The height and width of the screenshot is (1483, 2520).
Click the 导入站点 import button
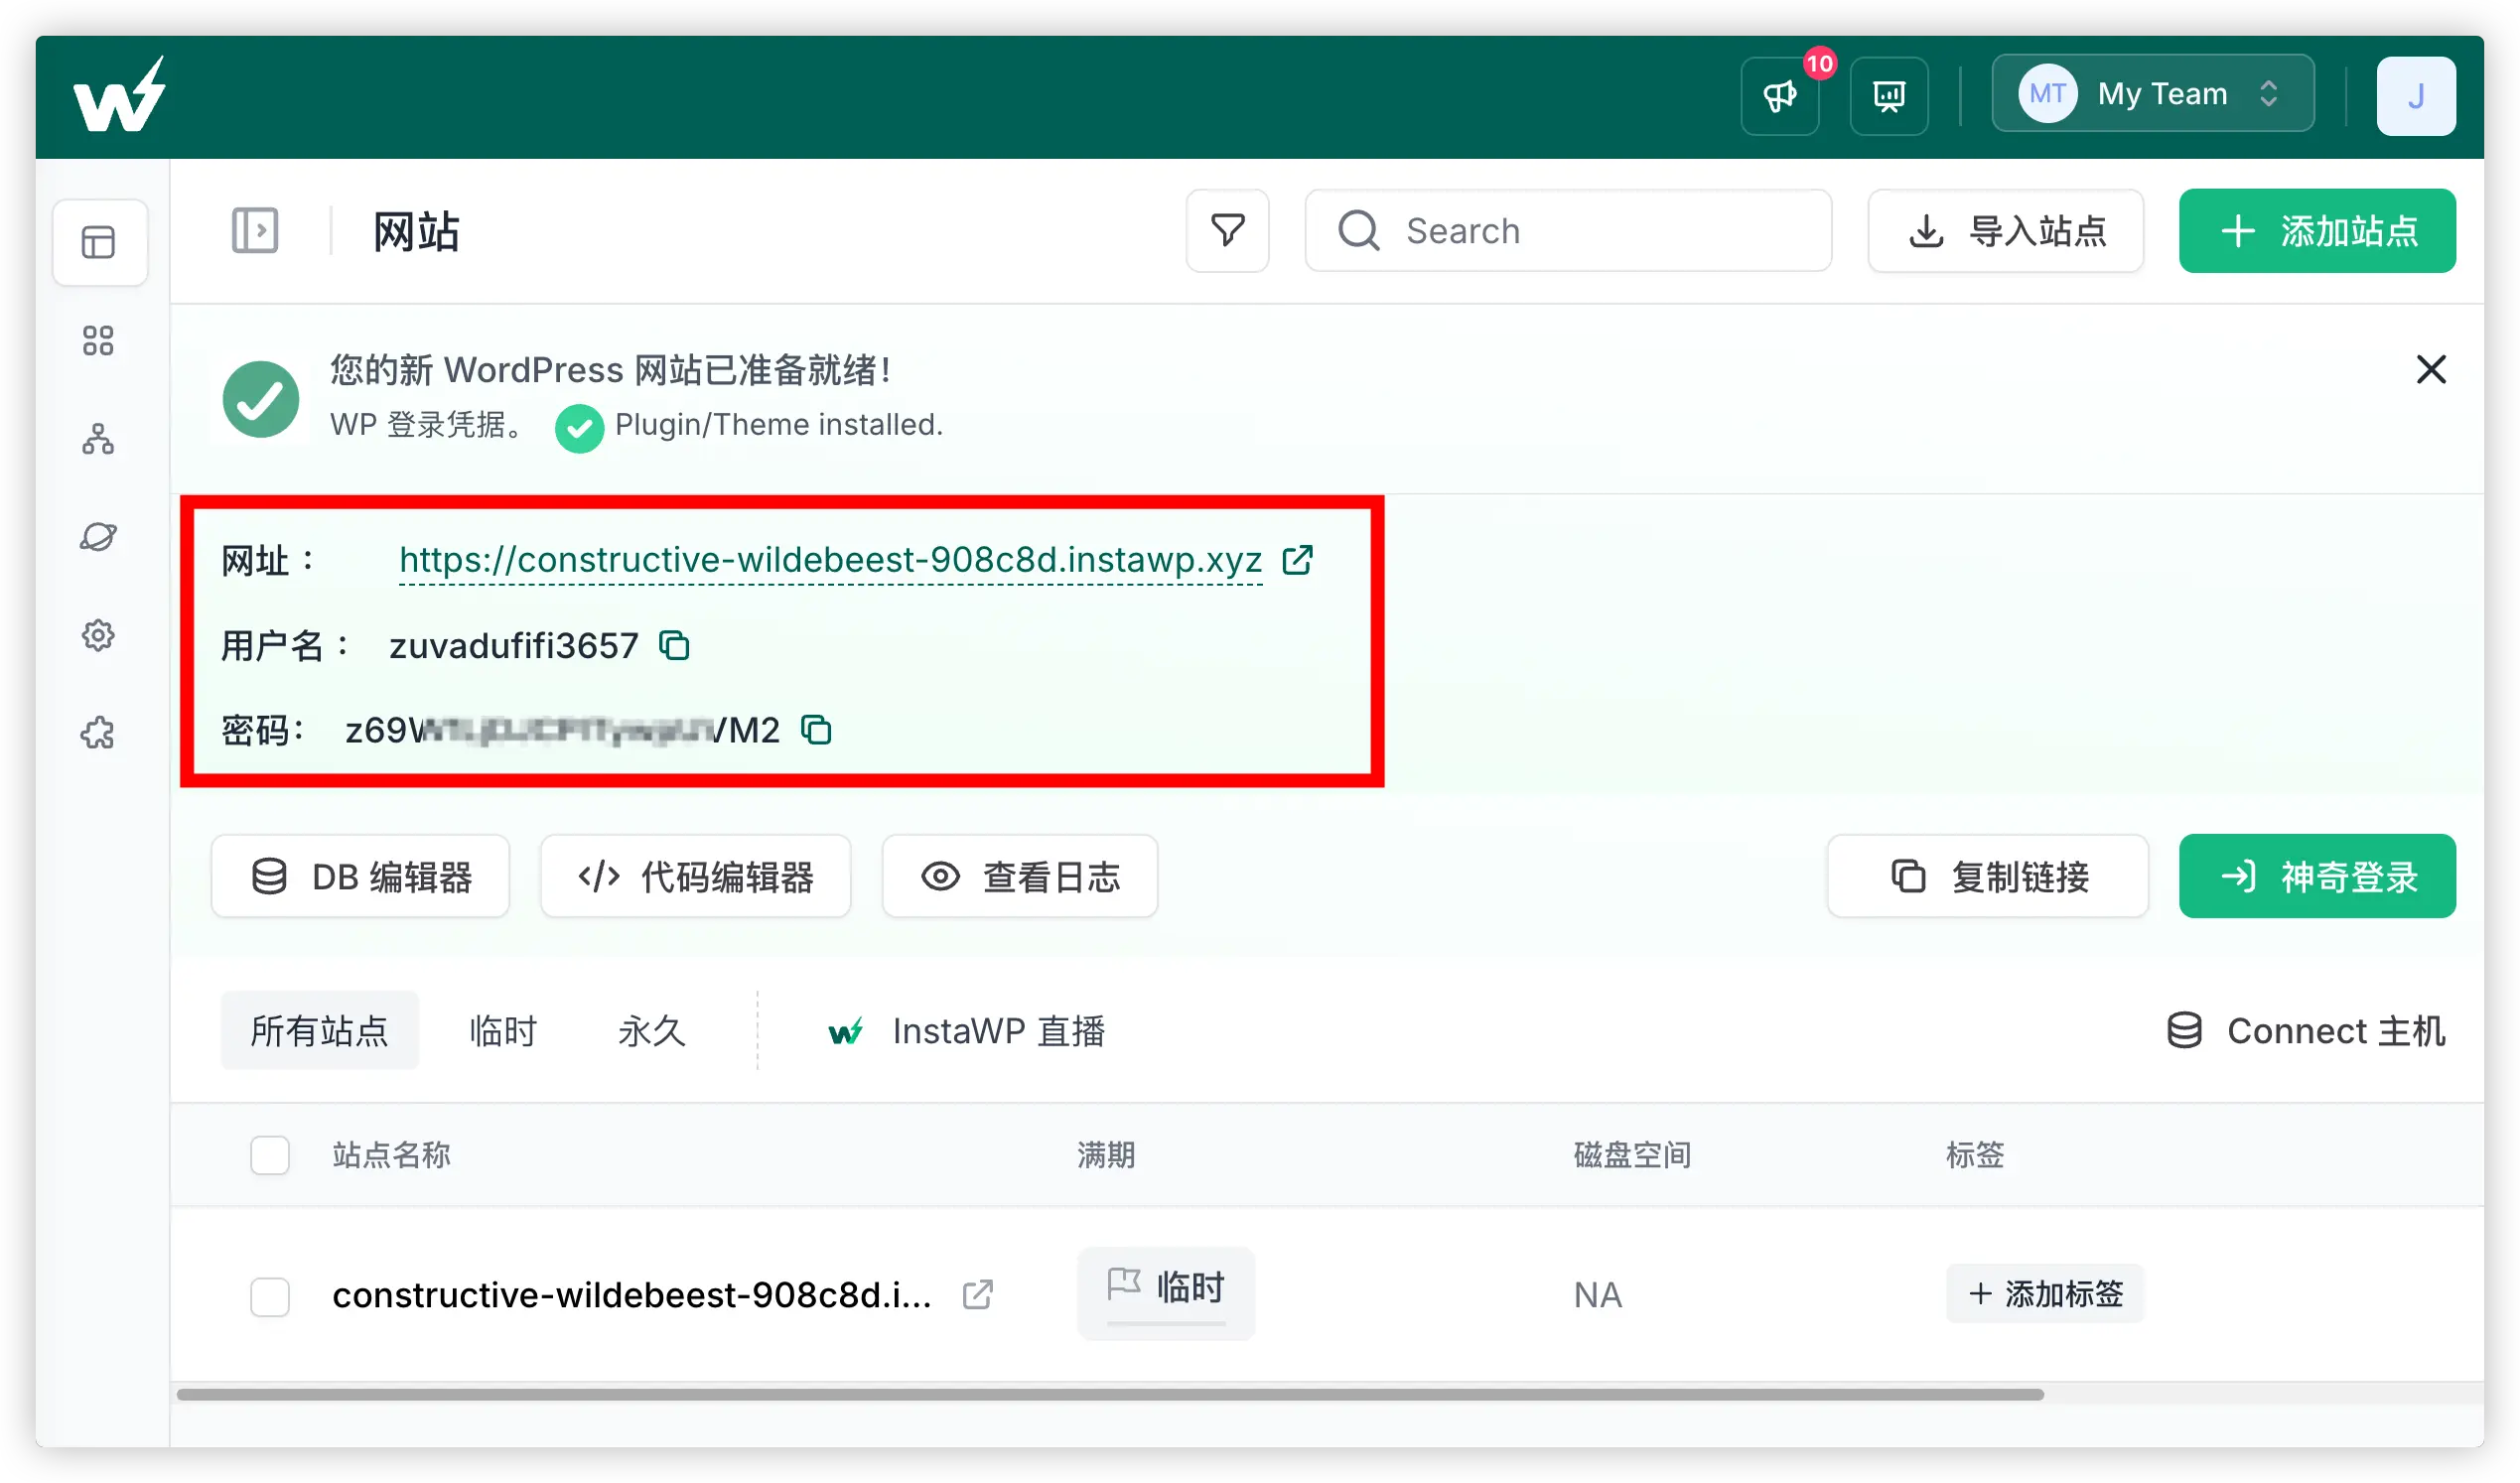pyautogui.click(x=2005, y=231)
